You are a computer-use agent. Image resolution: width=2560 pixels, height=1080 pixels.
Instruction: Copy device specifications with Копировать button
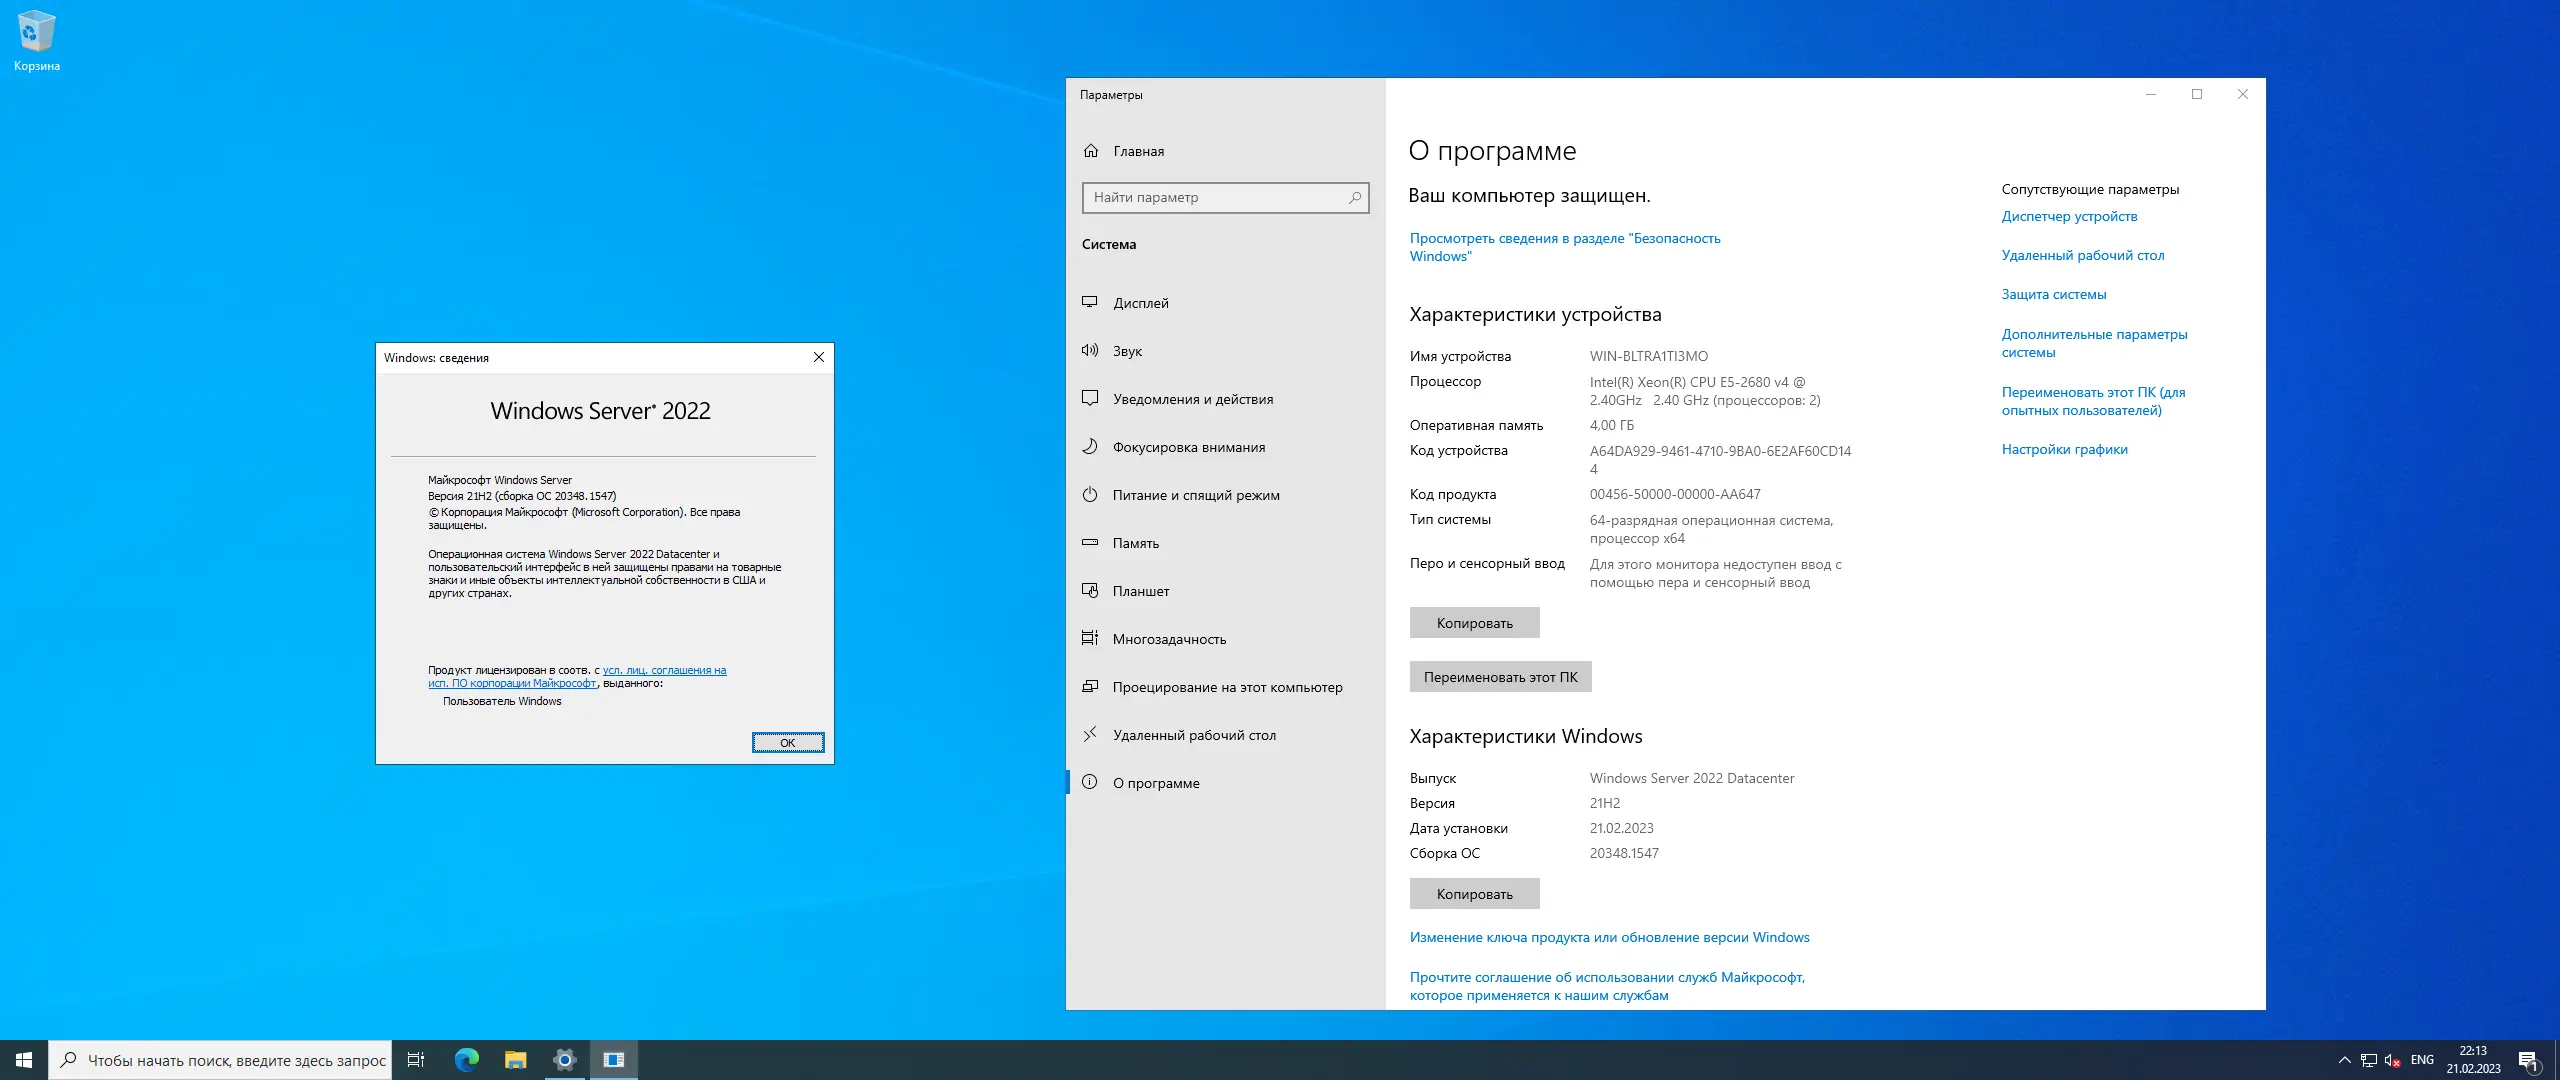[1474, 623]
